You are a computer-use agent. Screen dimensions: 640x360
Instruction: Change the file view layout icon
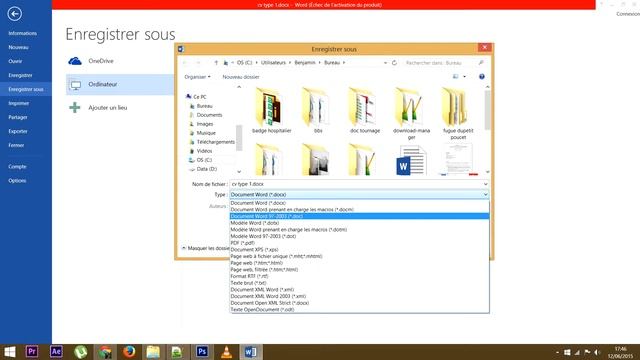pos(456,77)
